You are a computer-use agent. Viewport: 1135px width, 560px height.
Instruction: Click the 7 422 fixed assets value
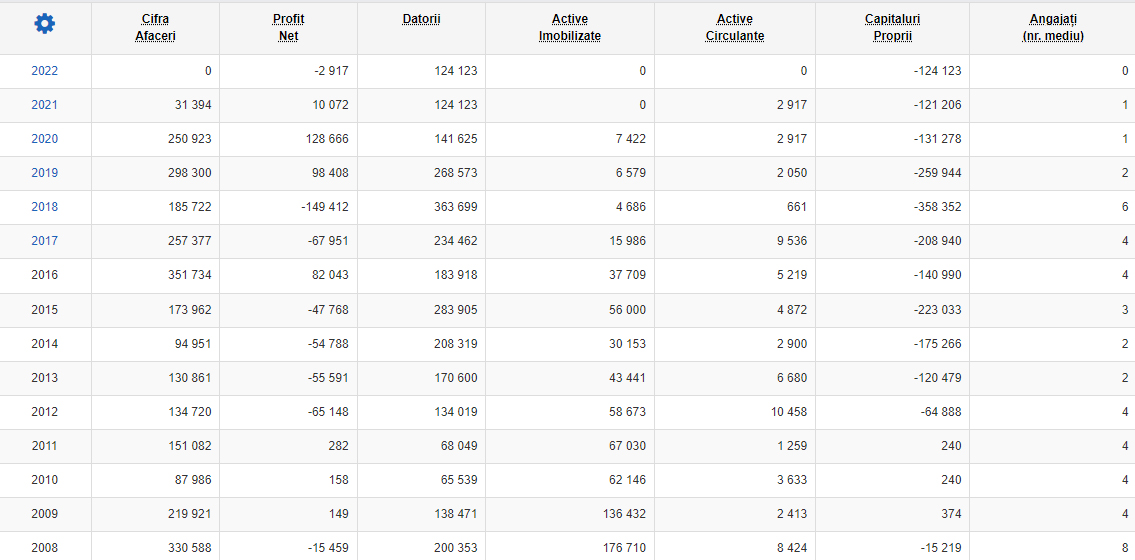pos(629,139)
